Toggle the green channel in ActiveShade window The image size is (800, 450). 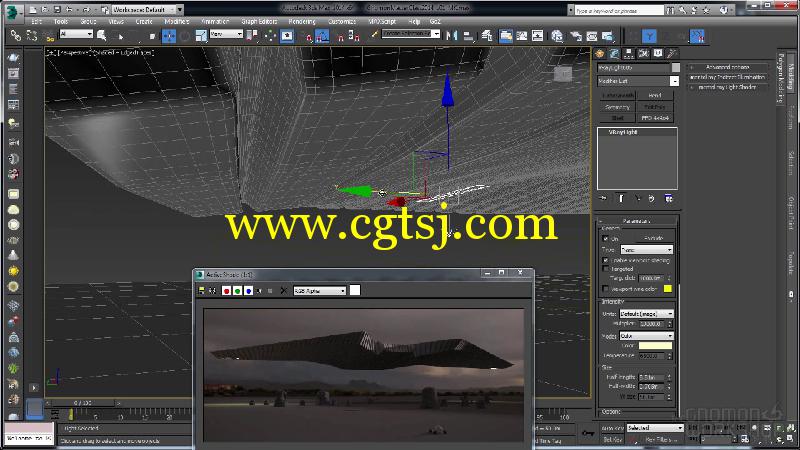[237, 290]
